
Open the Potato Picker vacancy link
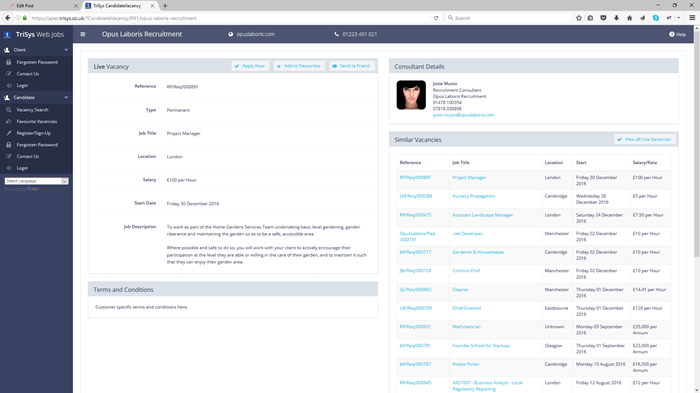pyautogui.click(x=466, y=364)
